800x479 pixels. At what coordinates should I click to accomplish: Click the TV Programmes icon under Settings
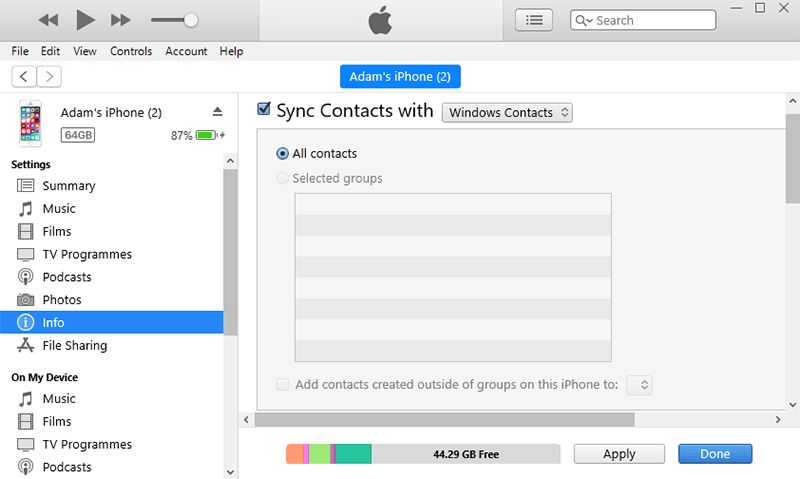coord(26,255)
